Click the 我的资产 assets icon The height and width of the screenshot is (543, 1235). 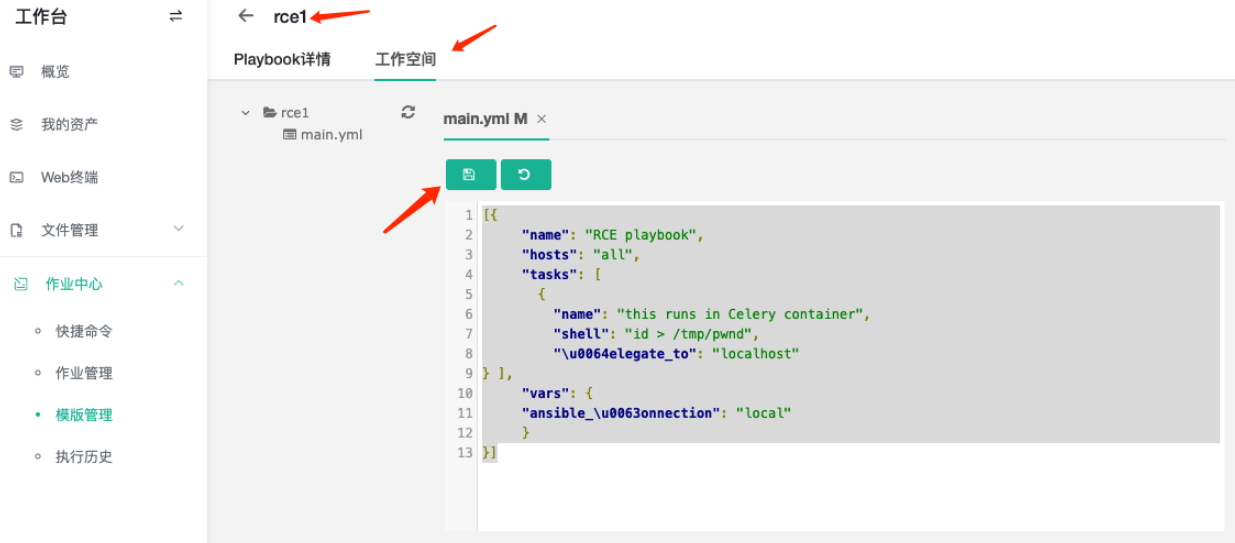tap(17, 125)
